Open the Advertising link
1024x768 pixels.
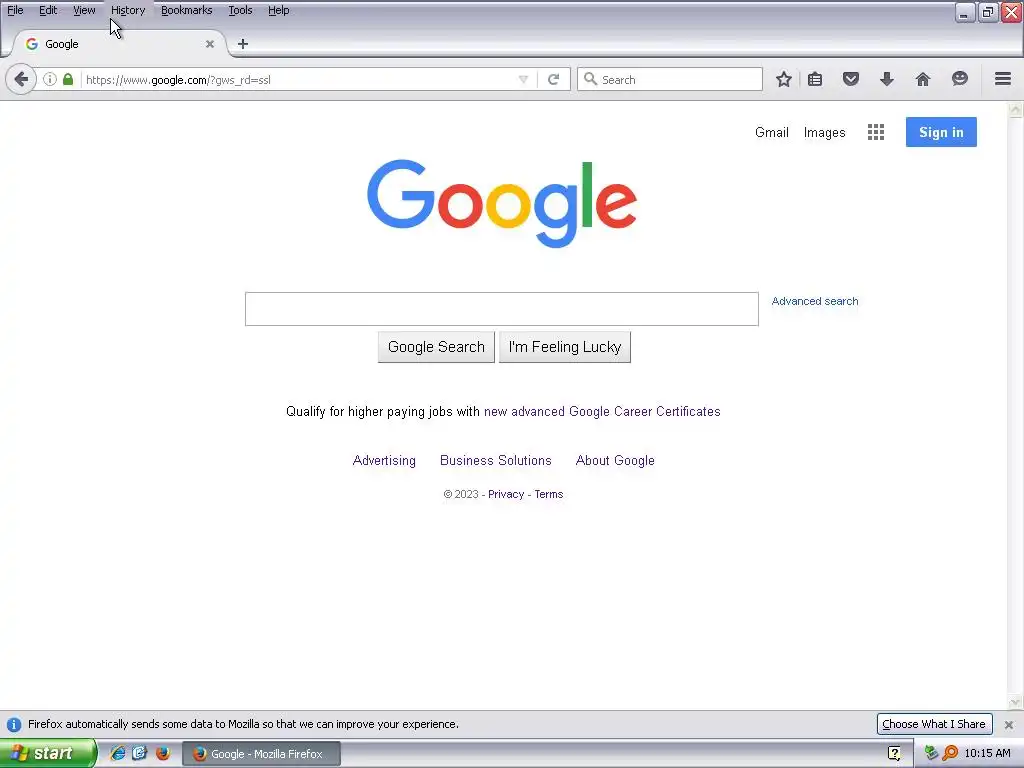click(x=384, y=460)
